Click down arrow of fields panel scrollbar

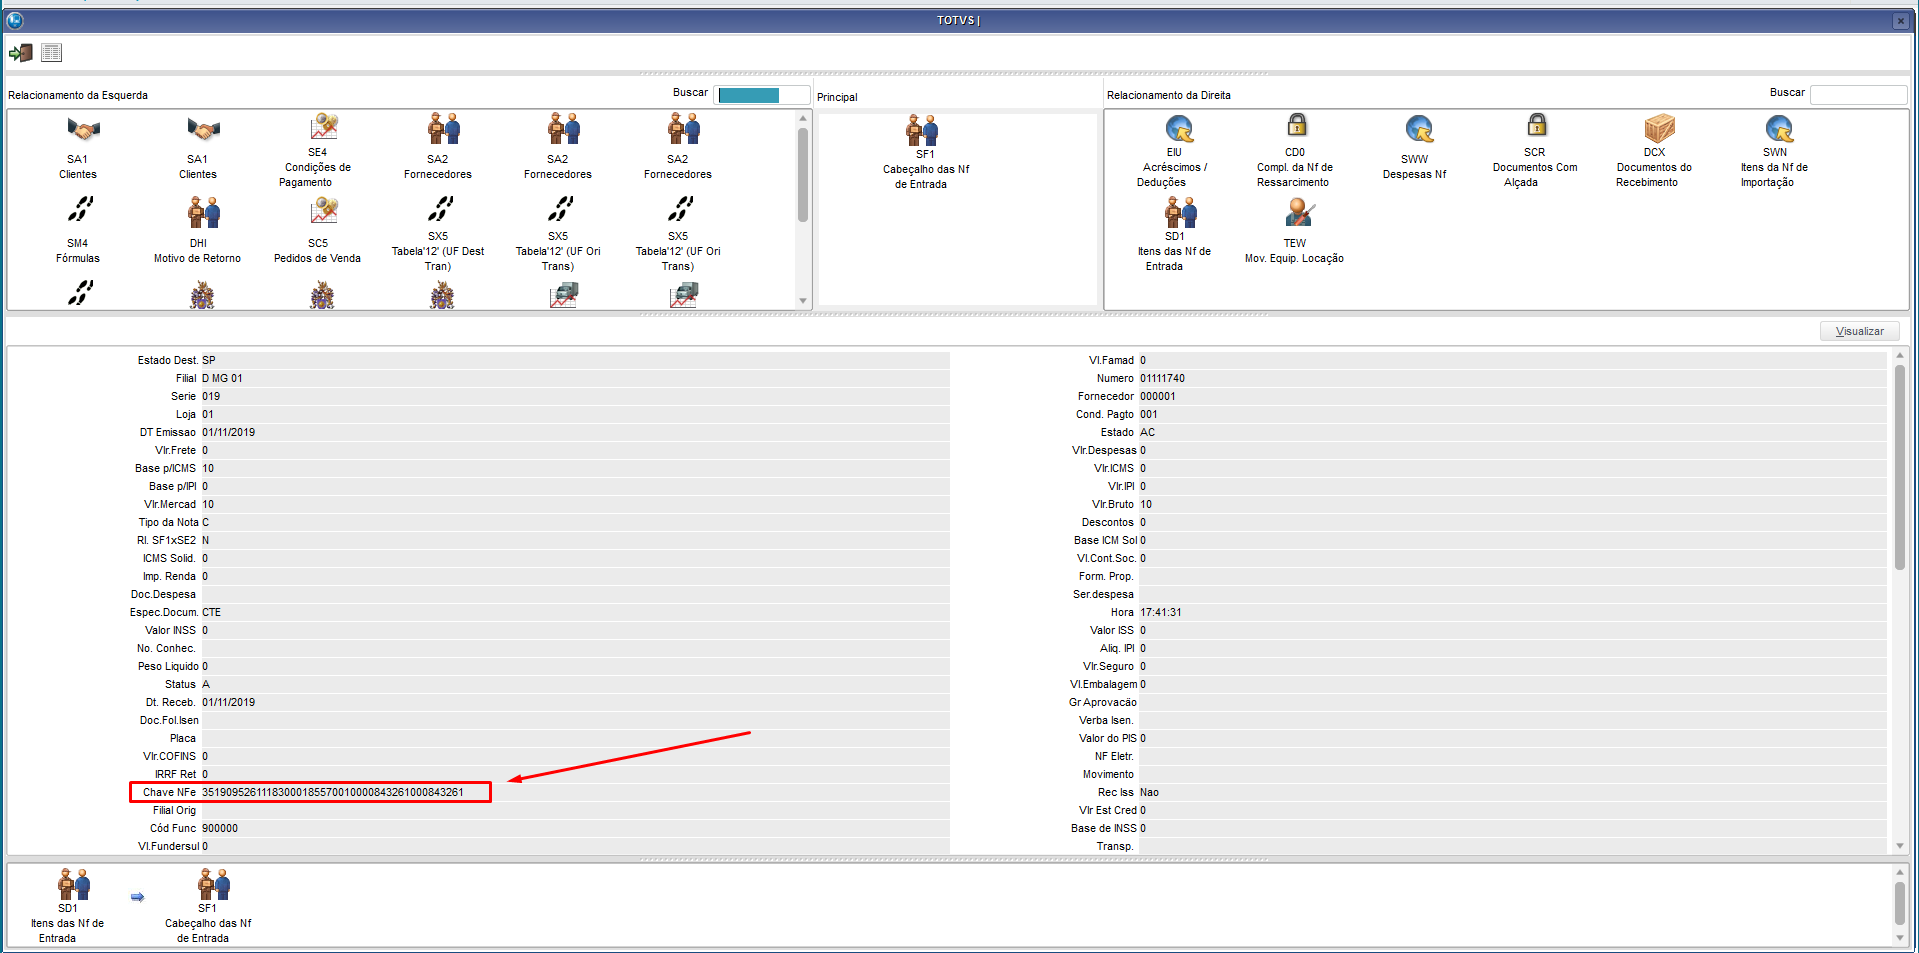1899,846
